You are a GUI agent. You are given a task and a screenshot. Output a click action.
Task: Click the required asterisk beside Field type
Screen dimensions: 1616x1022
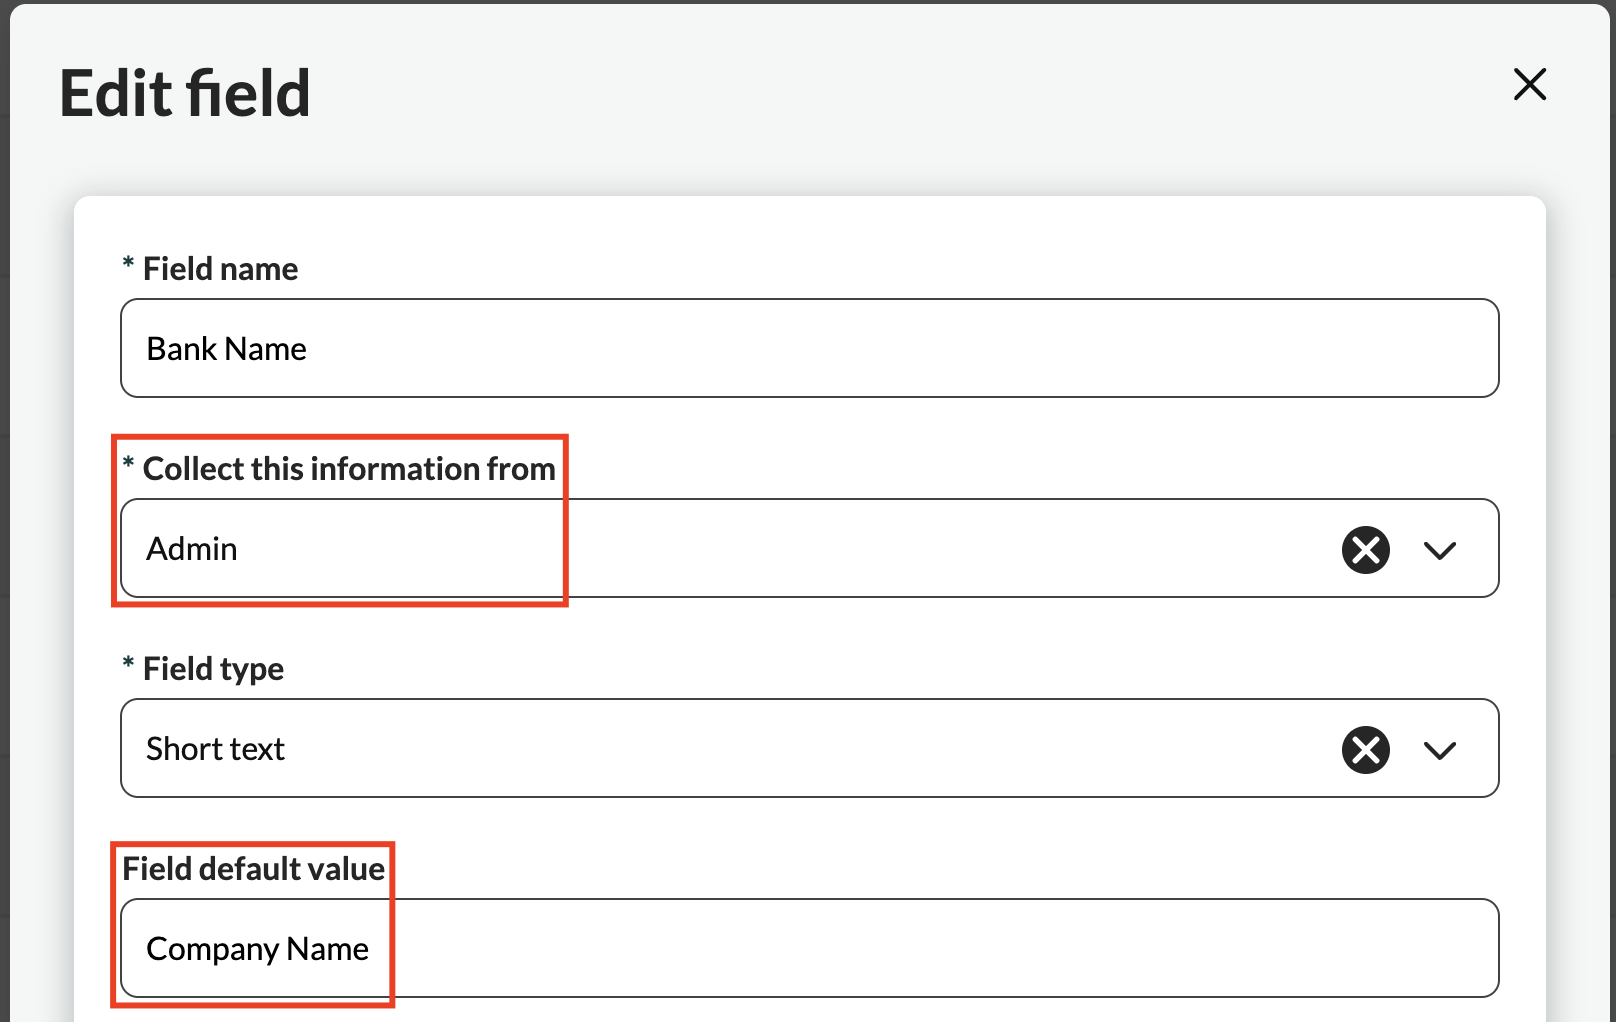coord(128,665)
